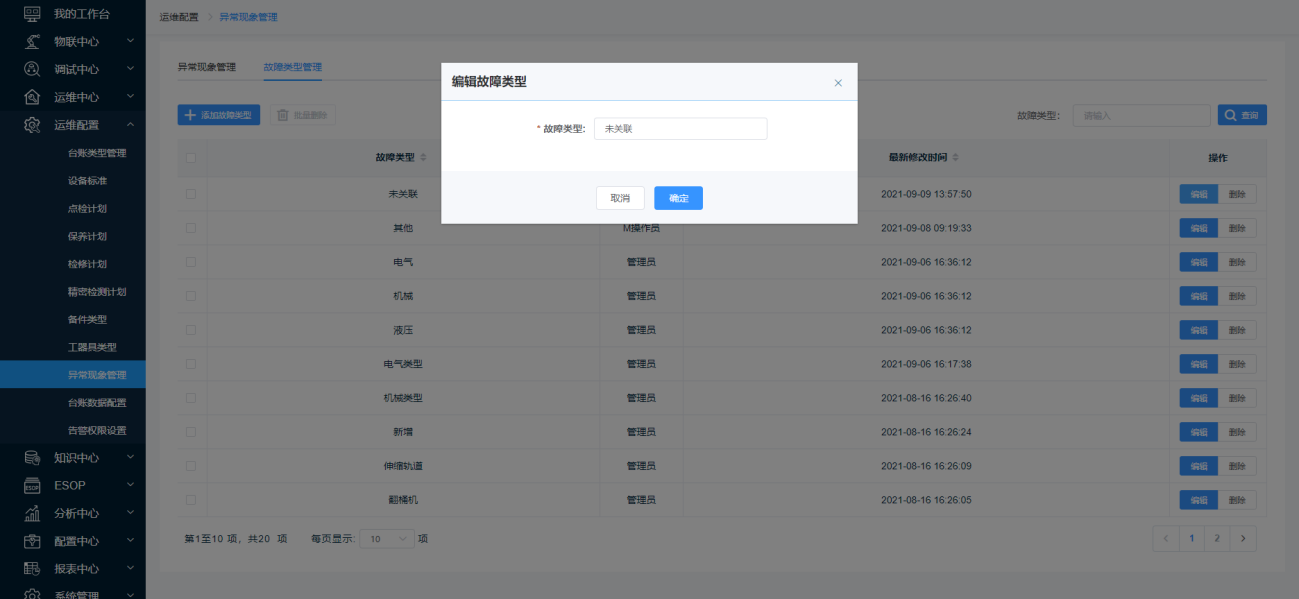Switch to the 异常现象管理 tab

pos(207,67)
